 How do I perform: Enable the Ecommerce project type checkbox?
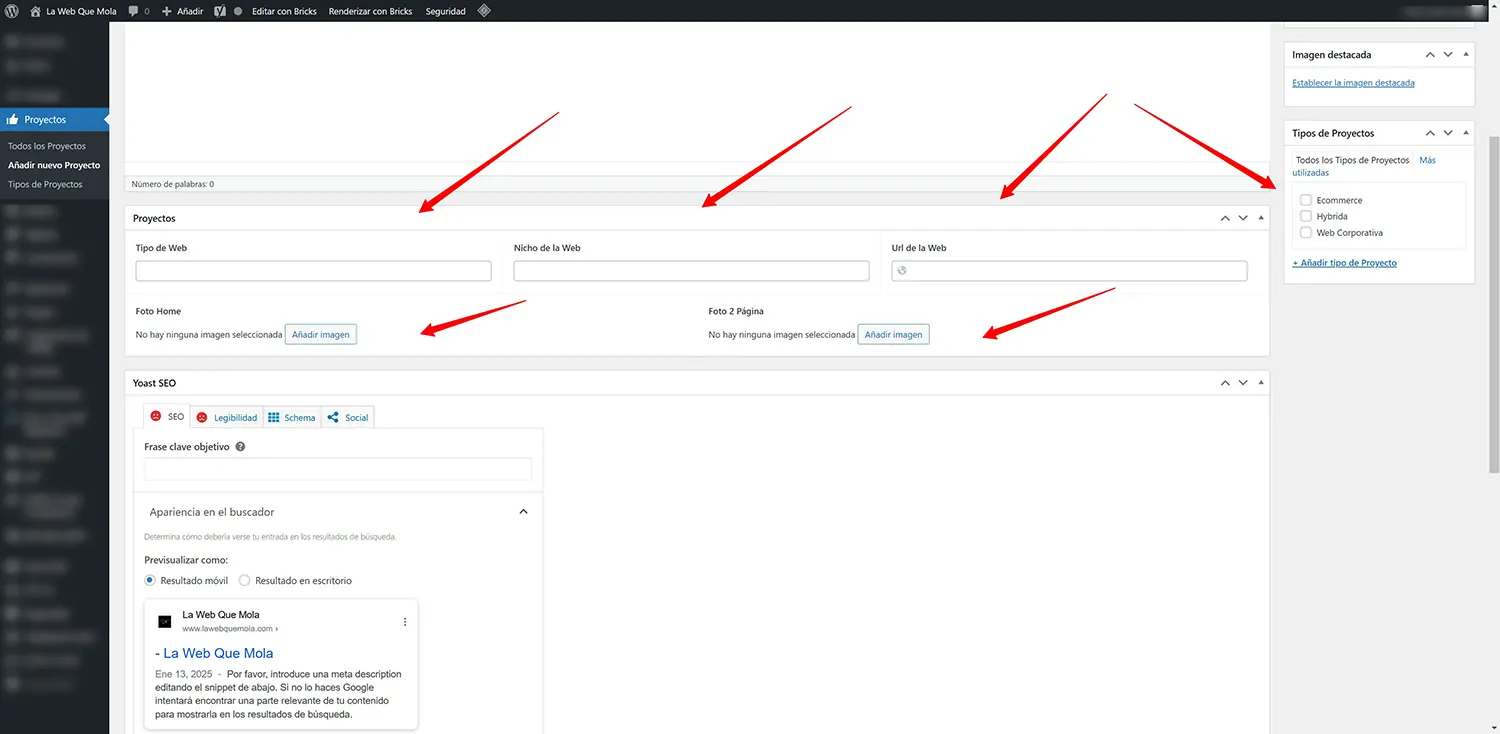pyautogui.click(x=1305, y=199)
